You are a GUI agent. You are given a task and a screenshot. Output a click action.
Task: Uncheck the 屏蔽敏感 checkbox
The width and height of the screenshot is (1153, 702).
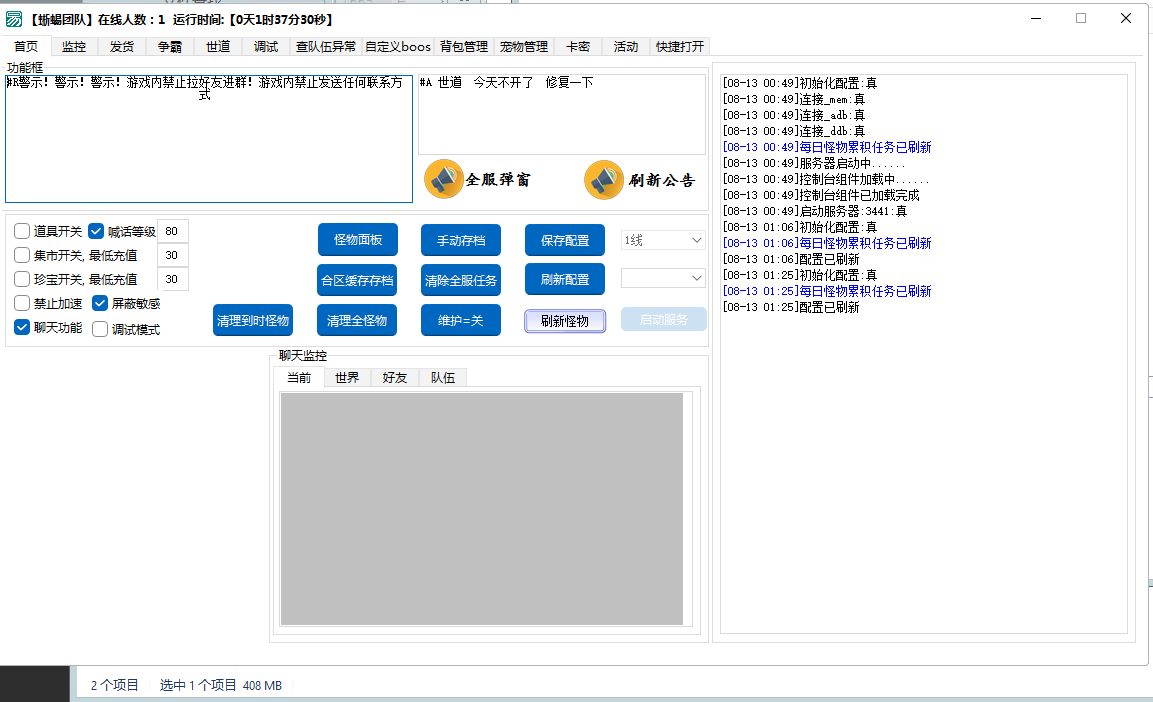tap(100, 303)
